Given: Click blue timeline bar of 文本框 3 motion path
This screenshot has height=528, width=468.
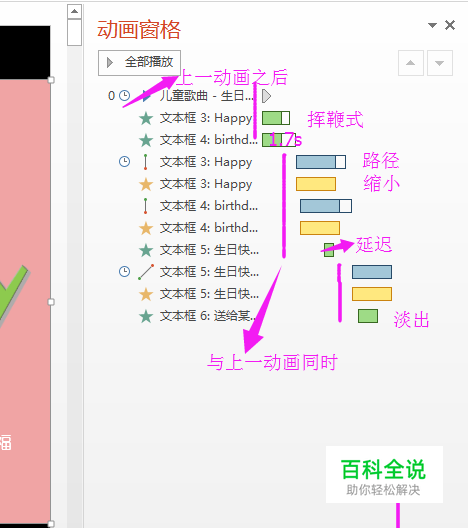Looking at the screenshot, I should click(321, 162).
